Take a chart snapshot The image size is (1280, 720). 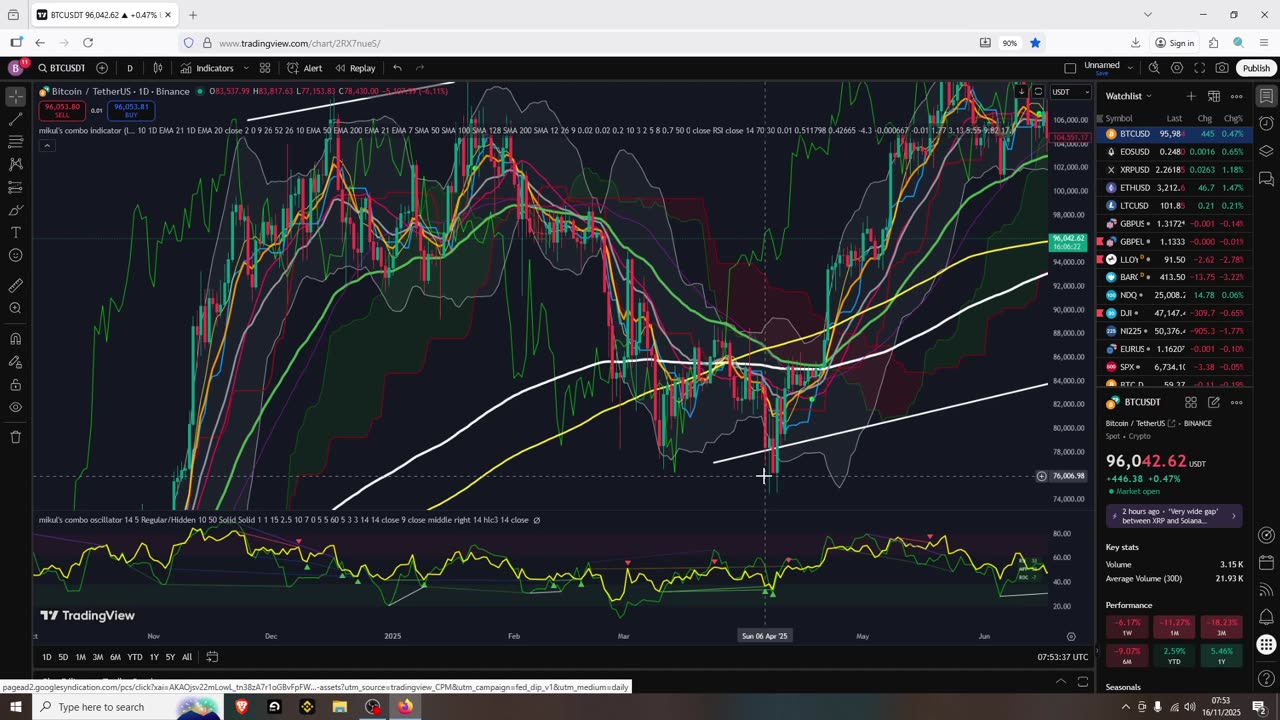pos(1222,68)
